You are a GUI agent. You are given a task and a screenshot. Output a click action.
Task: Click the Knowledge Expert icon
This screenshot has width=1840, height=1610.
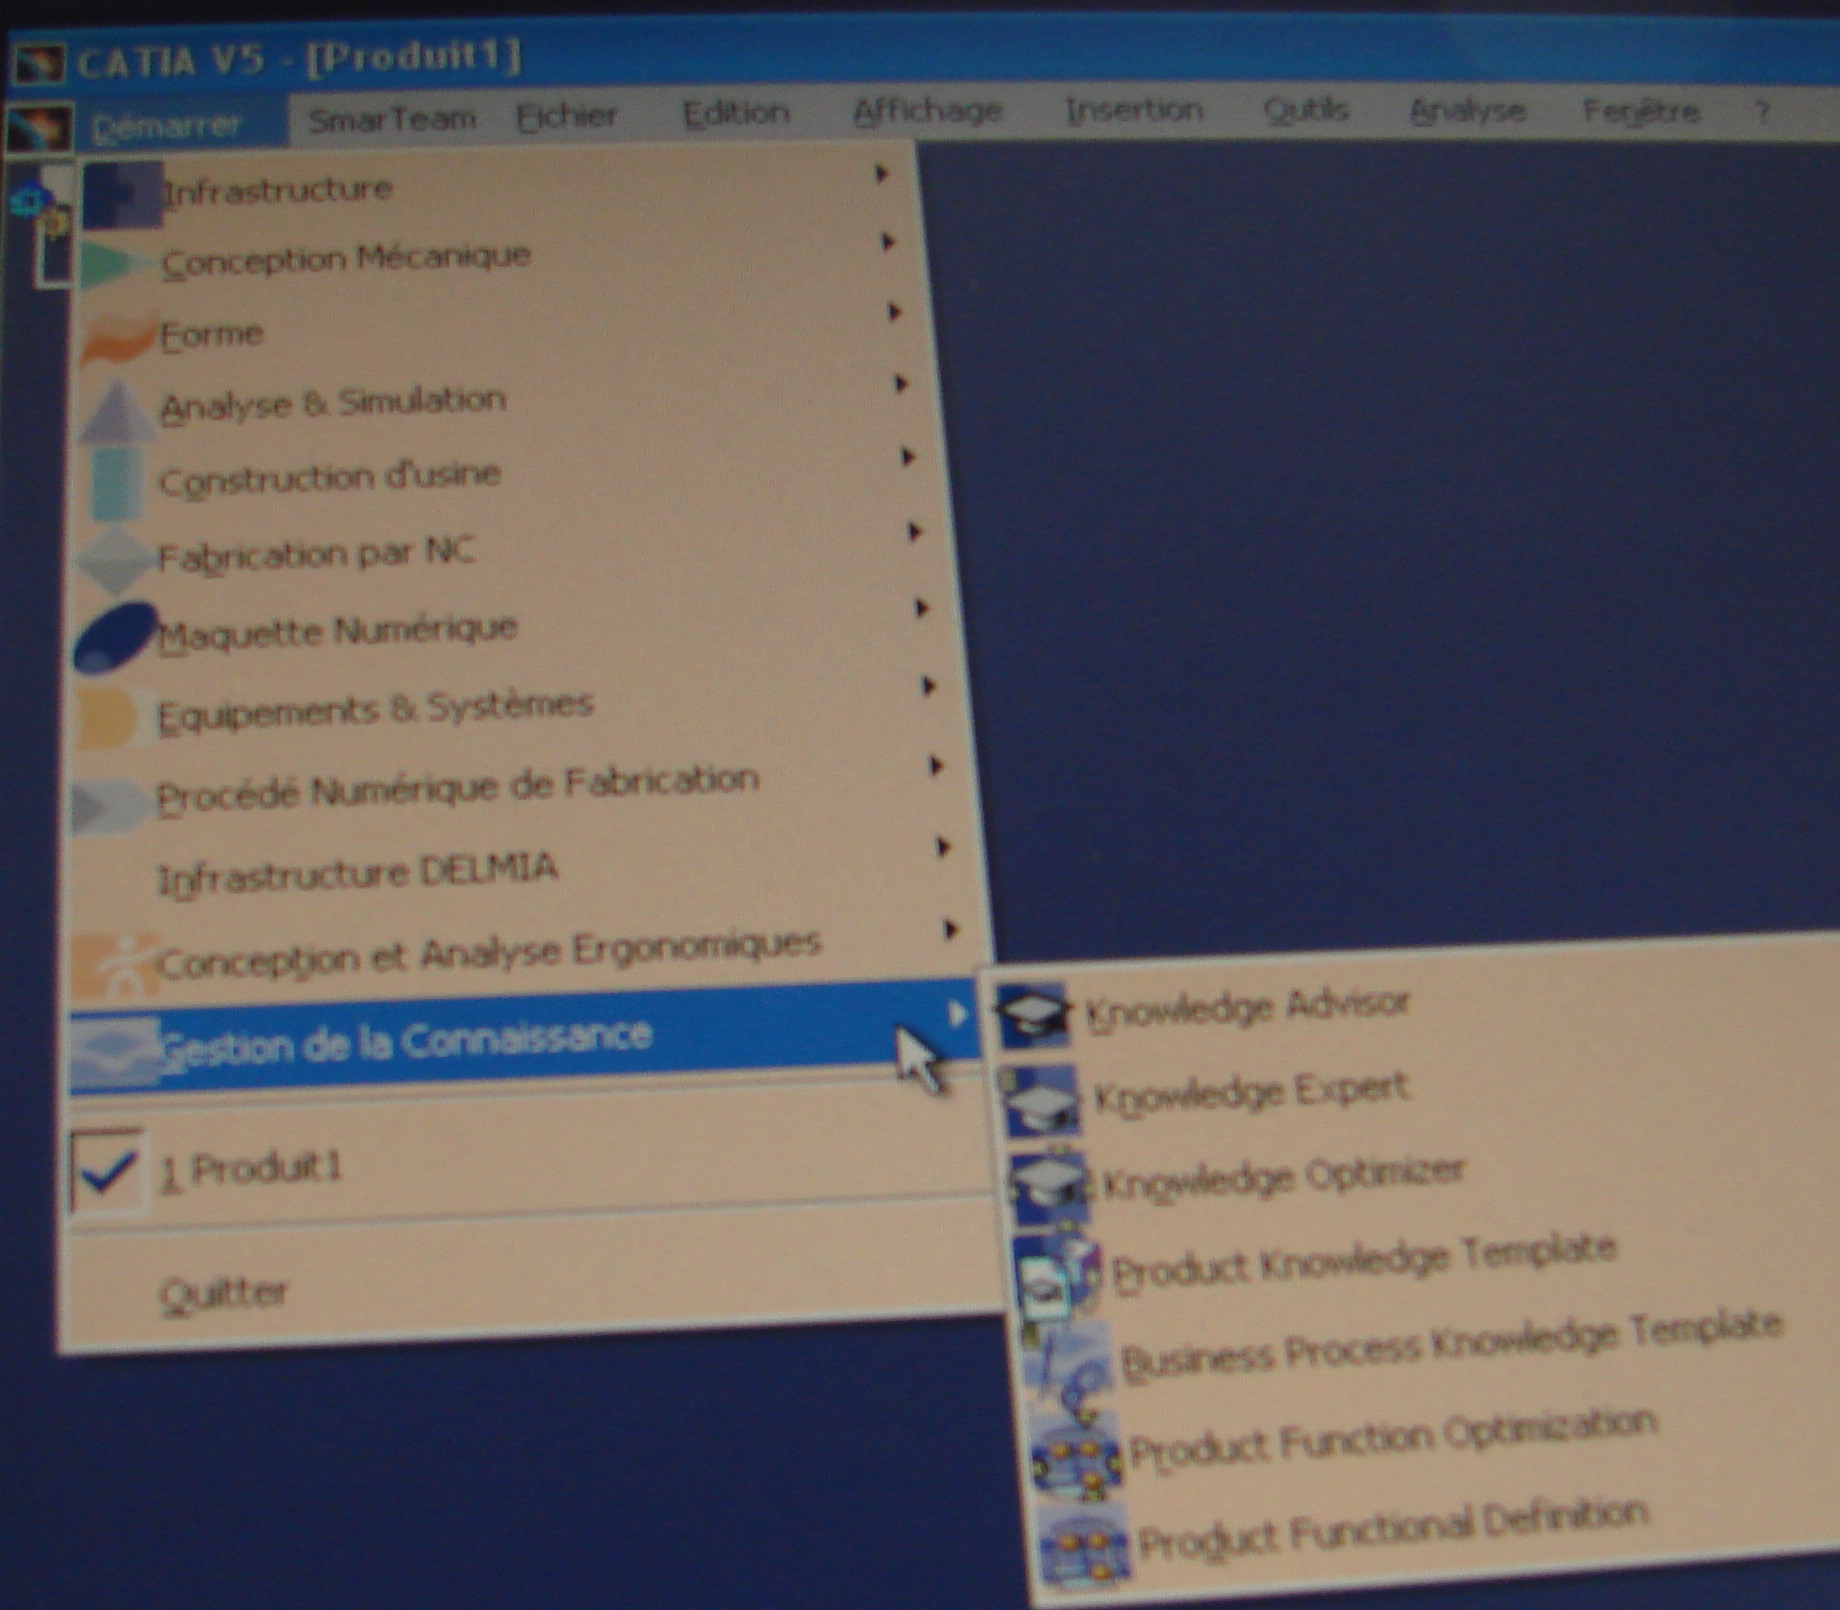pos(1041,1101)
